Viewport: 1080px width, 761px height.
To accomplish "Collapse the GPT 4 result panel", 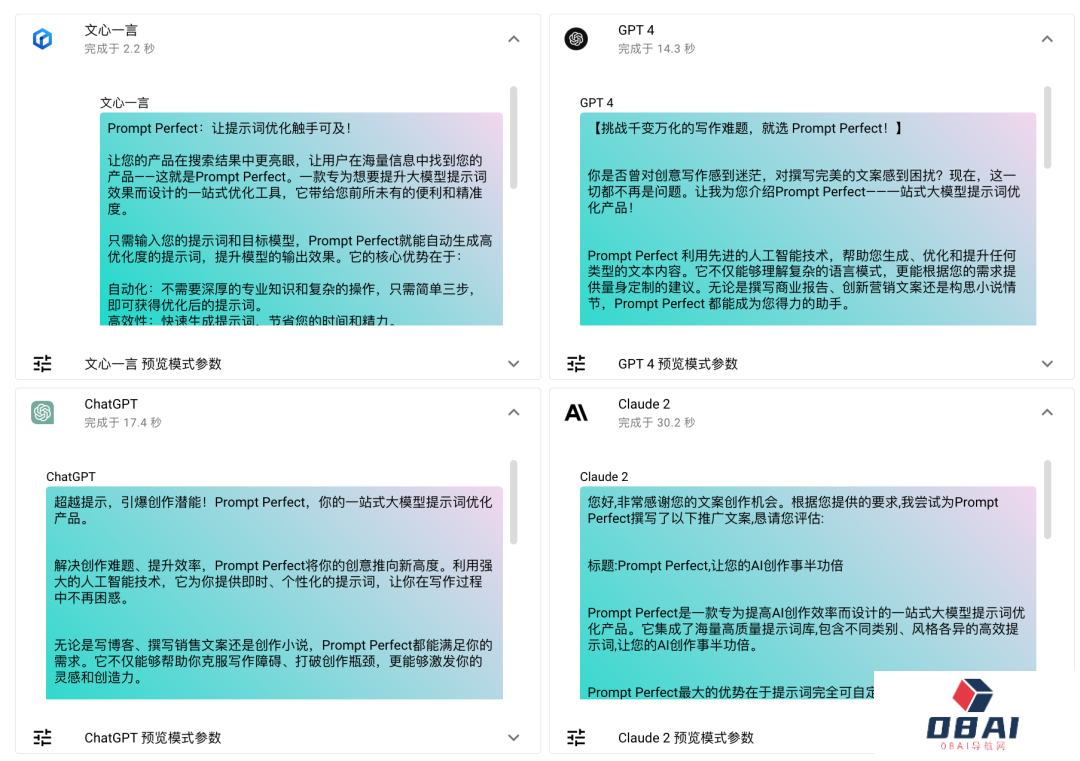I will coord(1047,39).
